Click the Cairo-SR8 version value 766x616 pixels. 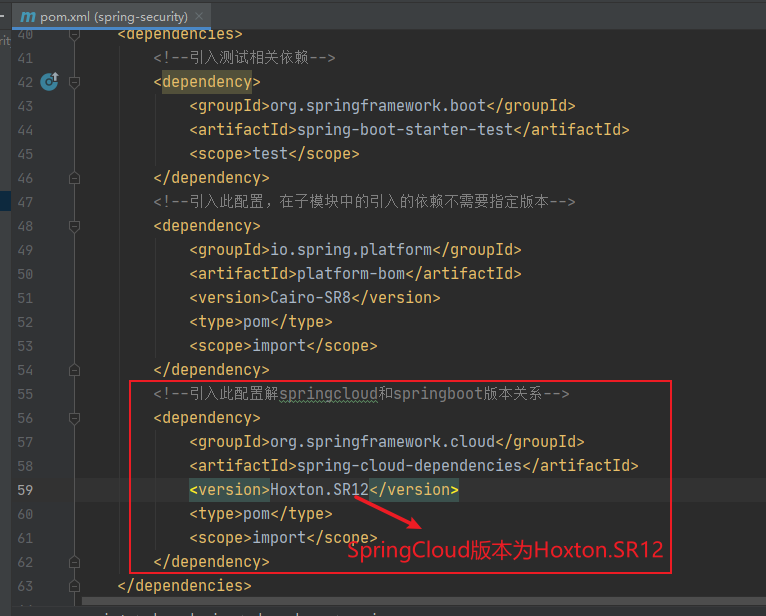click(x=310, y=297)
